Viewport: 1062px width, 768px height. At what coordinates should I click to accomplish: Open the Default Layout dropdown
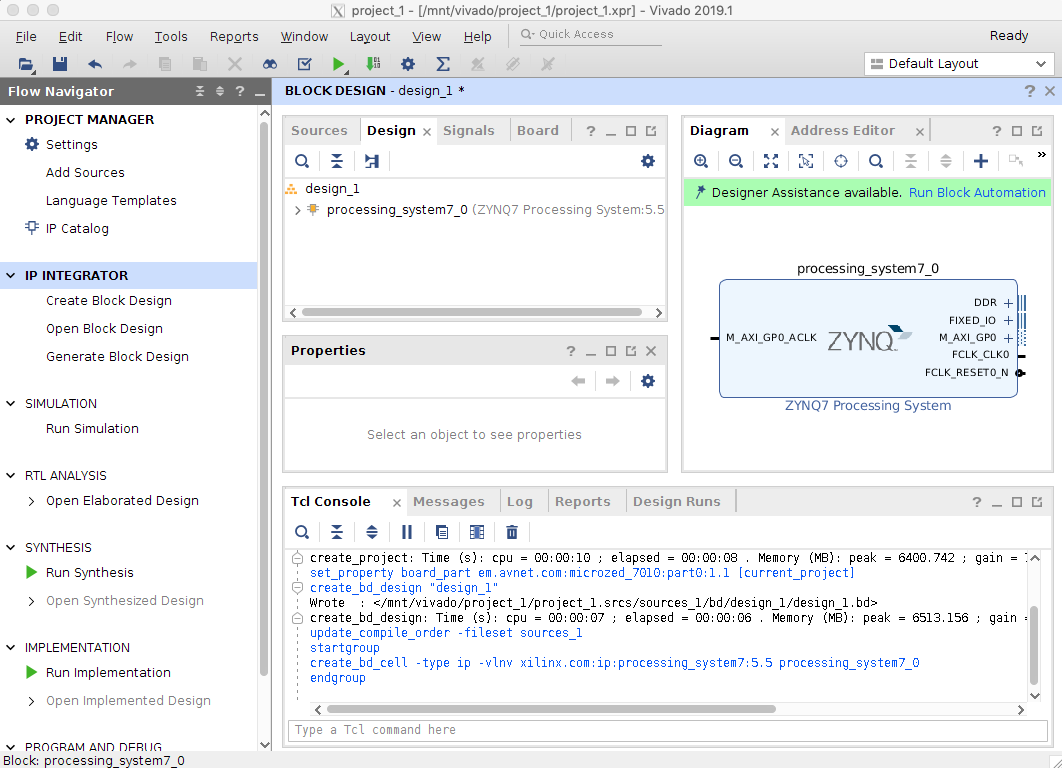coord(958,64)
